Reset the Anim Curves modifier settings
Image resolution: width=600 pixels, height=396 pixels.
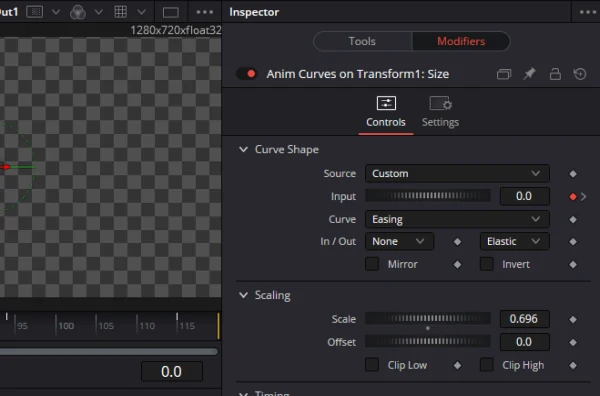coord(580,73)
